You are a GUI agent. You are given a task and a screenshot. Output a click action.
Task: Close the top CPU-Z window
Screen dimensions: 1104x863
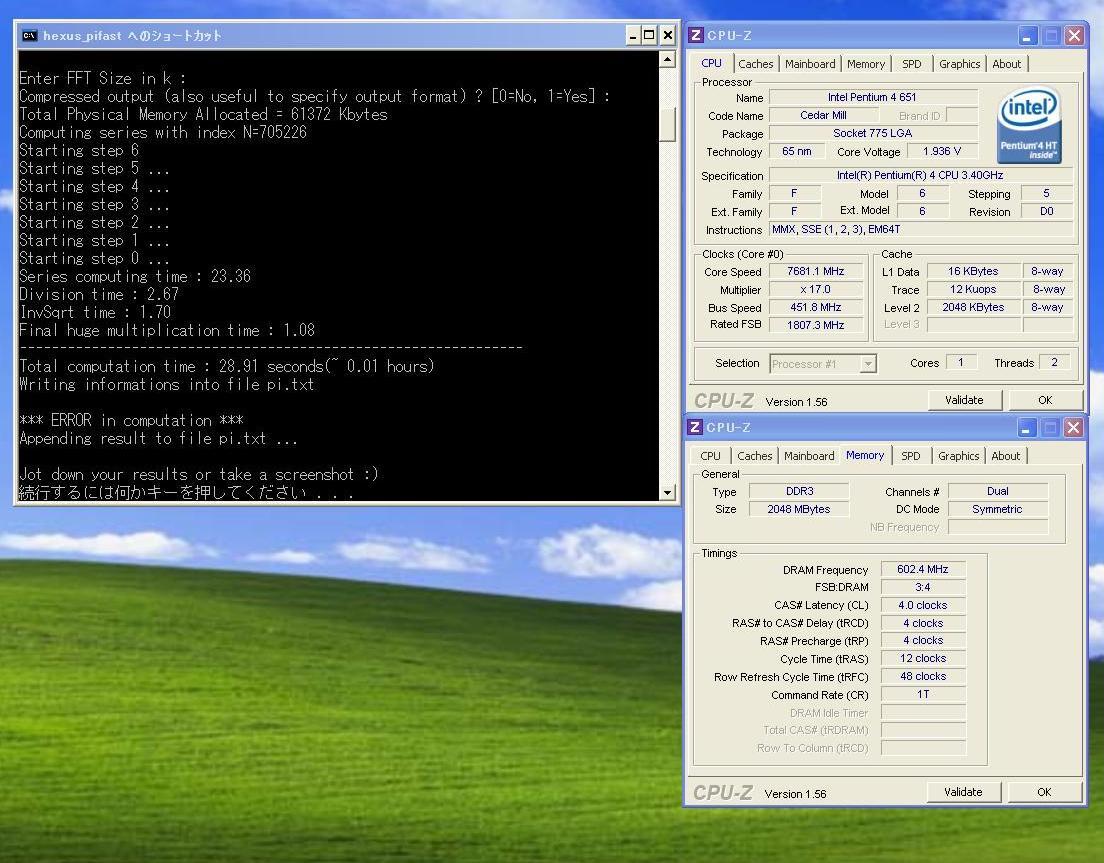pos(1074,35)
